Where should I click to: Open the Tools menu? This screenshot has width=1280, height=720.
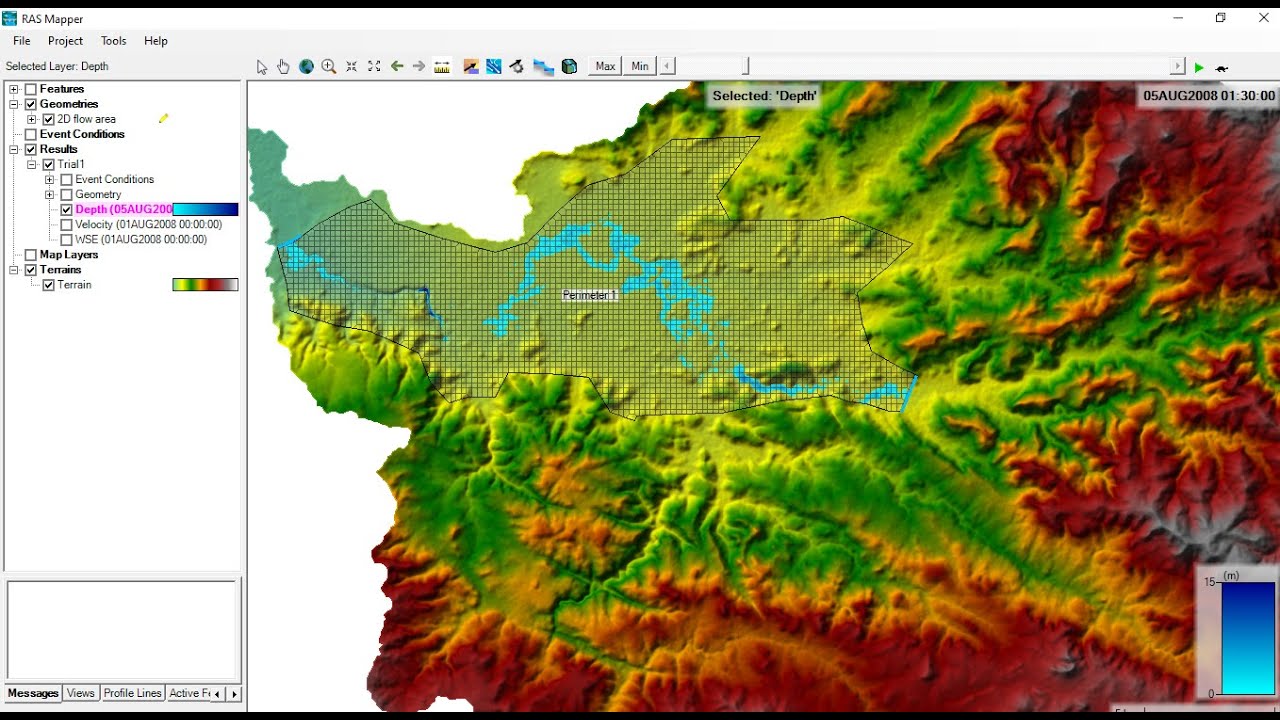point(114,41)
